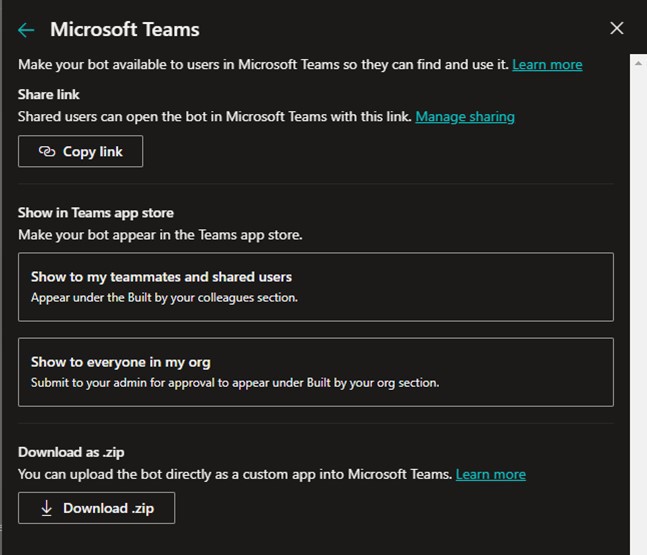Open Learn more about making bot available
This screenshot has width=647, height=555.
point(547,65)
